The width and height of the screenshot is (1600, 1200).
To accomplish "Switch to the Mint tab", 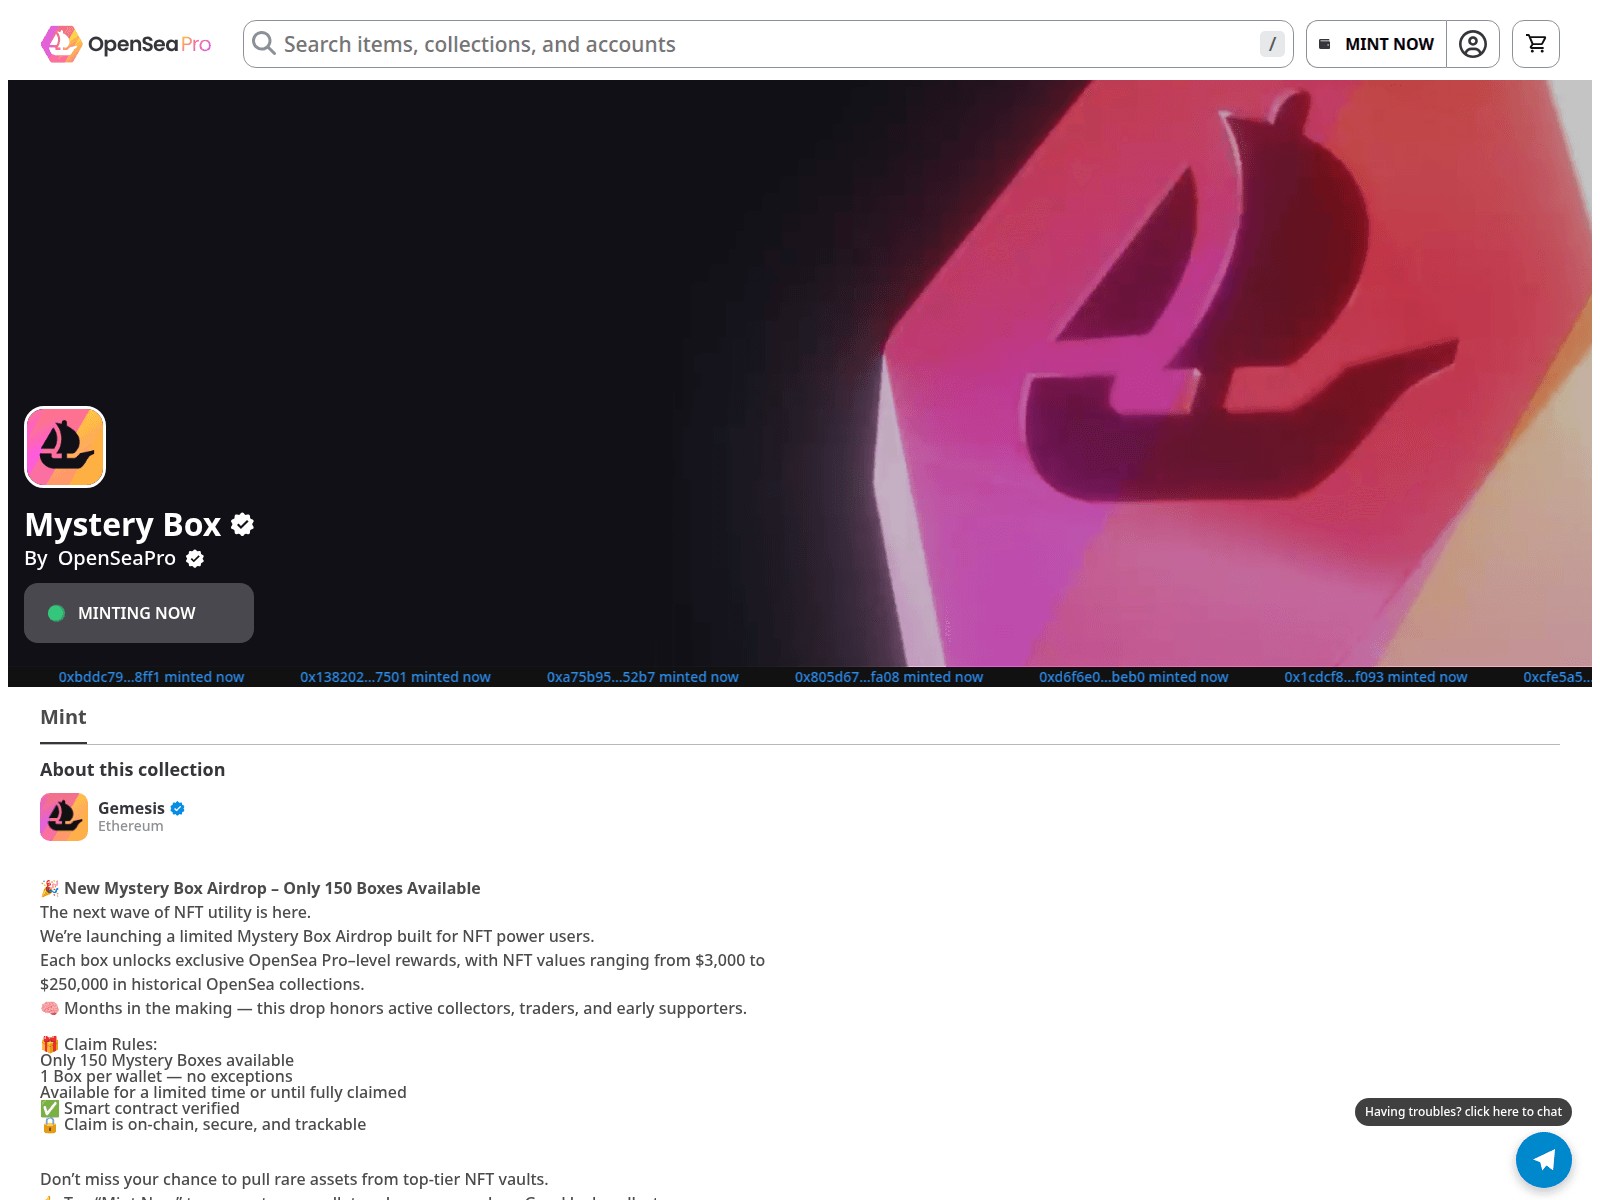I will (x=63, y=717).
